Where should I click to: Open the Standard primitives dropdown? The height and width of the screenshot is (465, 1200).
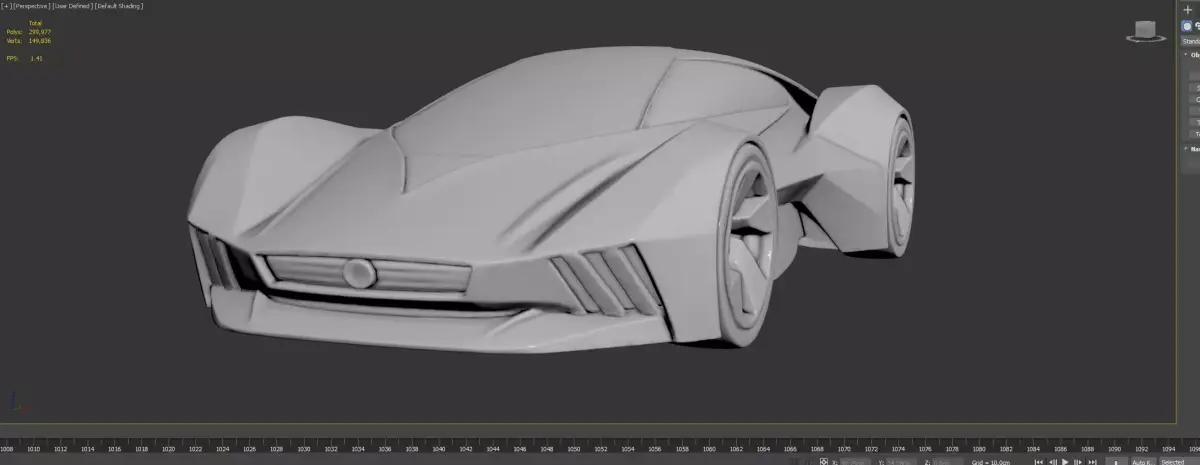click(x=1191, y=41)
